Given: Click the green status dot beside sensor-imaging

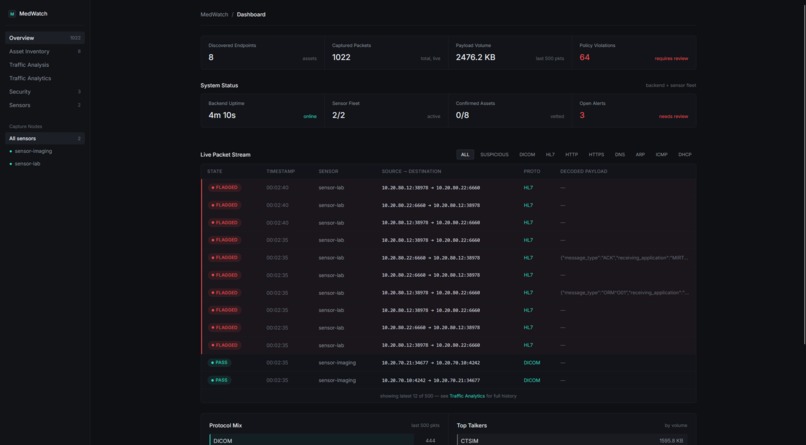Looking at the screenshot, I should click(11, 152).
